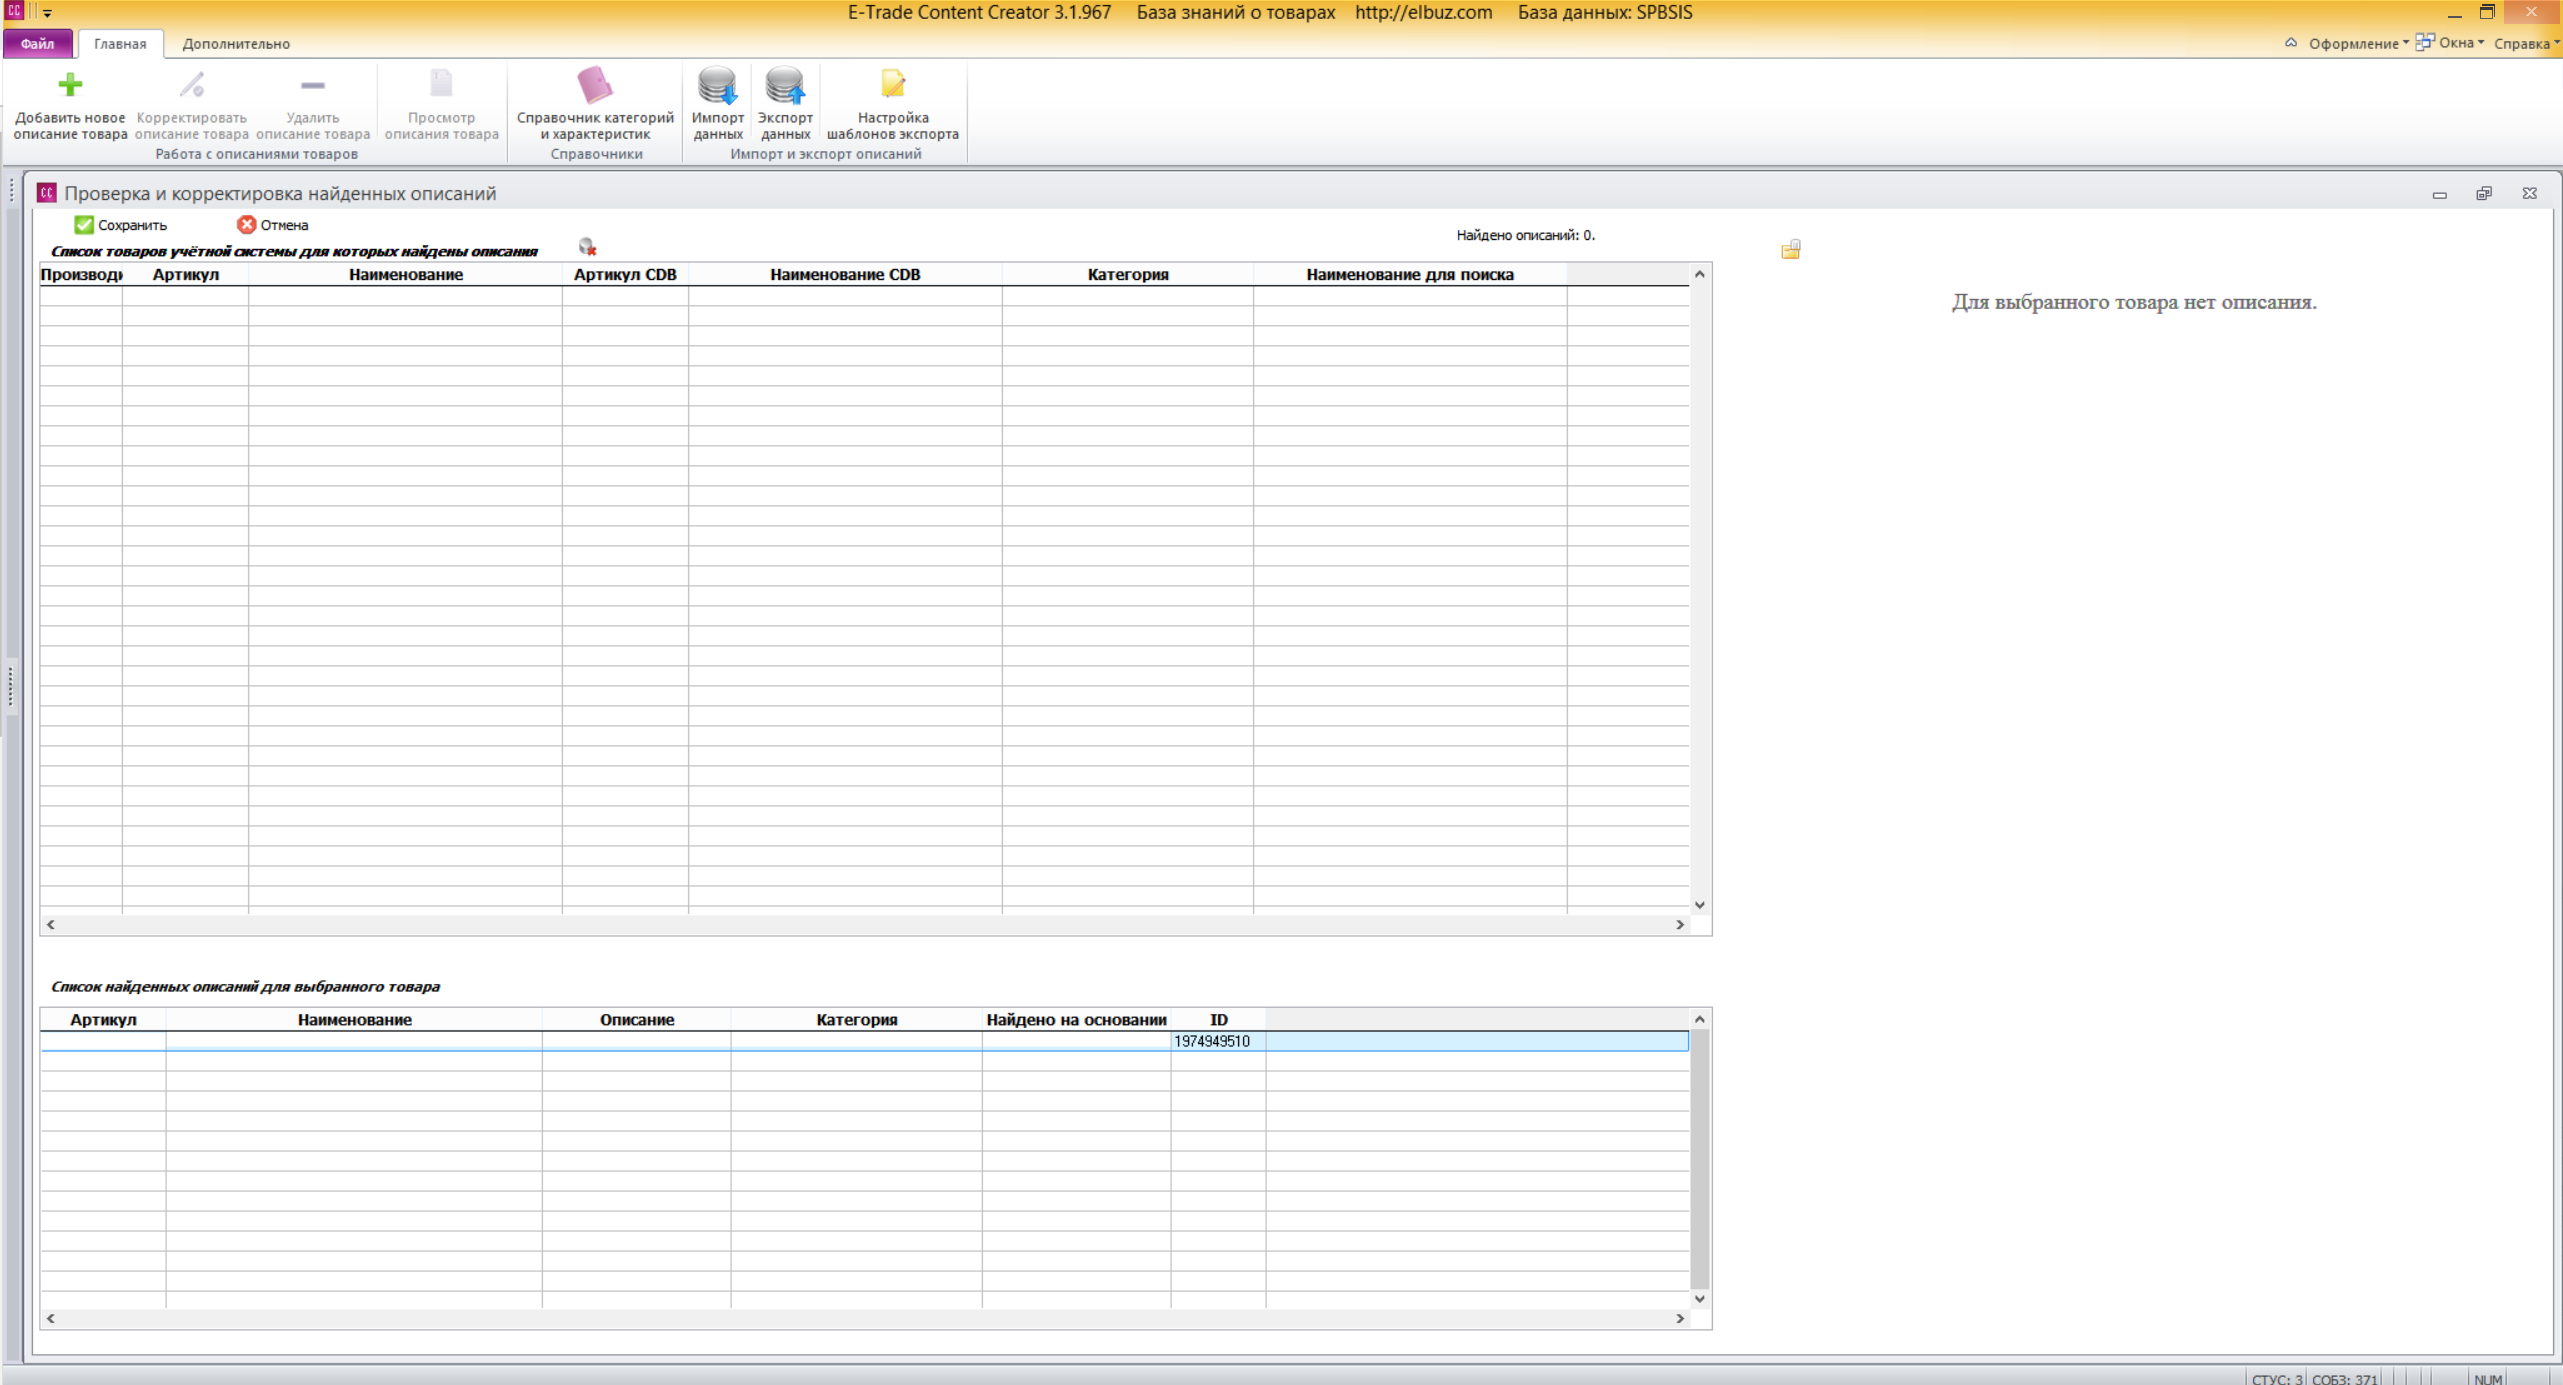Open the Файл menu
The height and width of the screenshot is (1385, 2563).
(37, 44)
